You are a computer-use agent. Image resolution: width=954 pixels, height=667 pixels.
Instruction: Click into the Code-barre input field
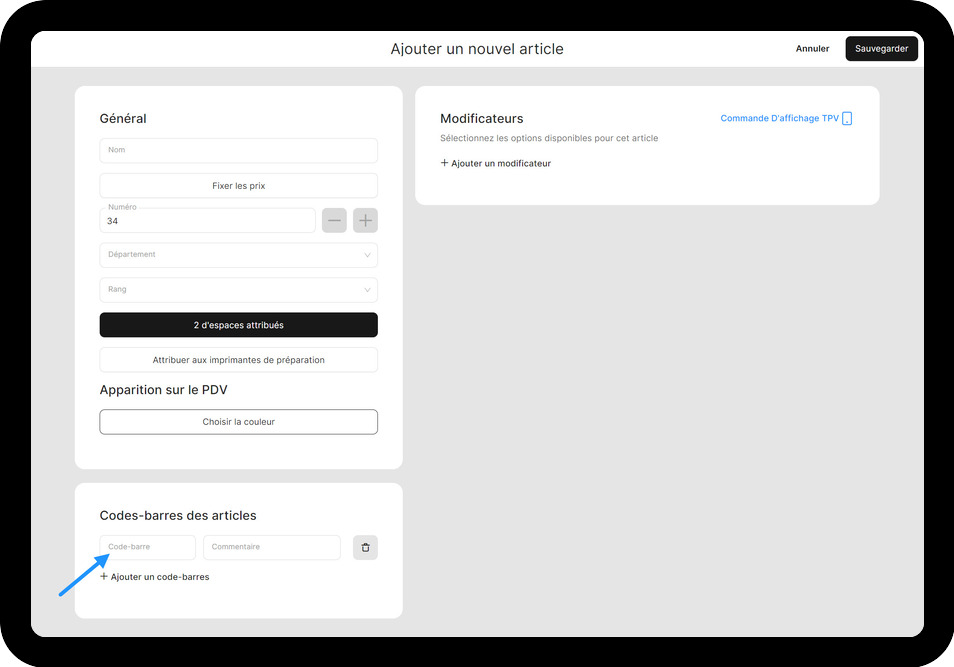pos(148,548)
